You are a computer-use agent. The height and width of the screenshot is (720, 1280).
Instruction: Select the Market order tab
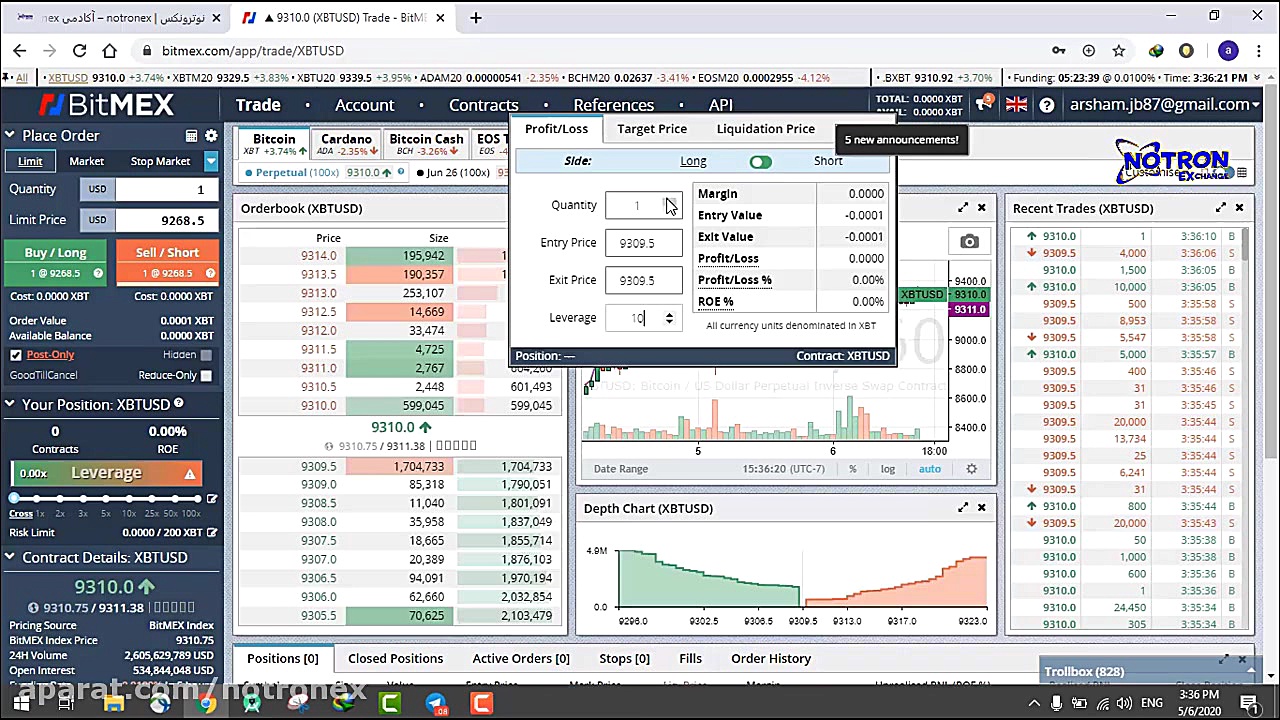click(86, 161)
